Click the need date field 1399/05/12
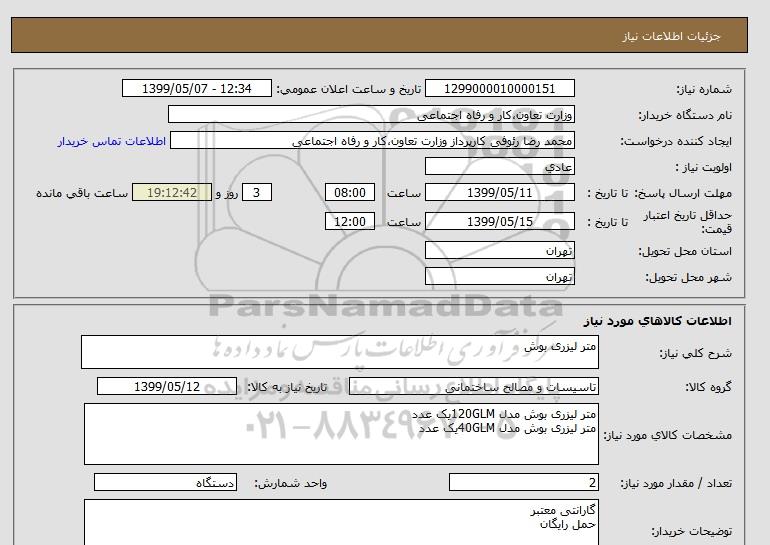The width and height of the screenshot is (770, 545). 167,386
